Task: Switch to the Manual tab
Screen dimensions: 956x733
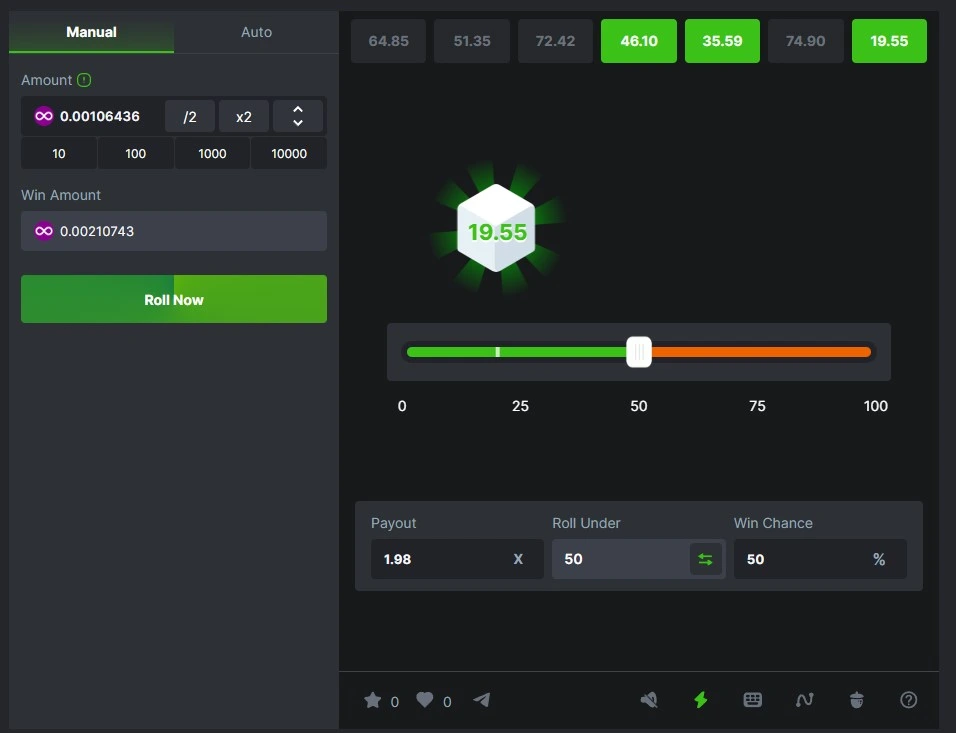Action: coord(91,32)
